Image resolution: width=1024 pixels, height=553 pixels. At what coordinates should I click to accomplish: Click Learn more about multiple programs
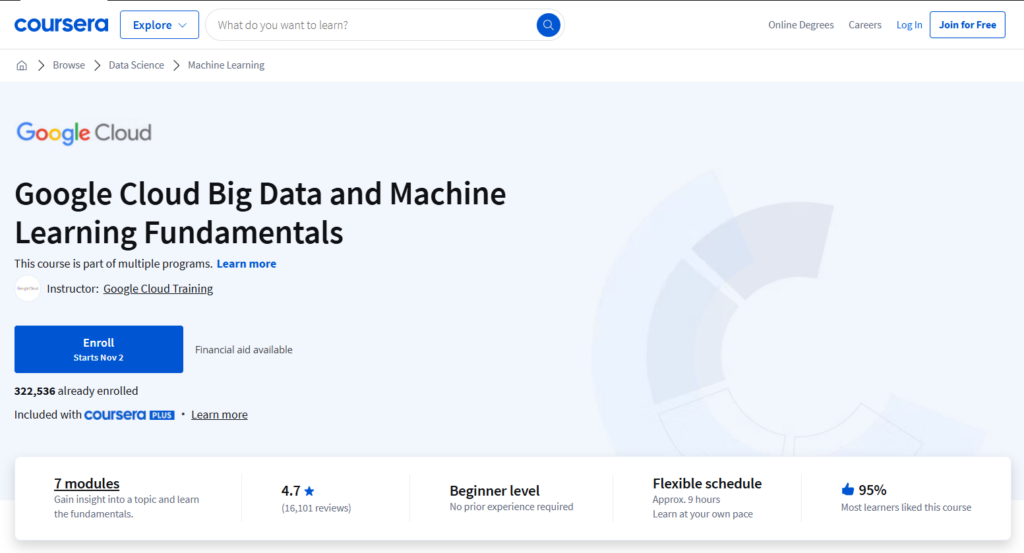pyautogui.click(x=246, y=264)
